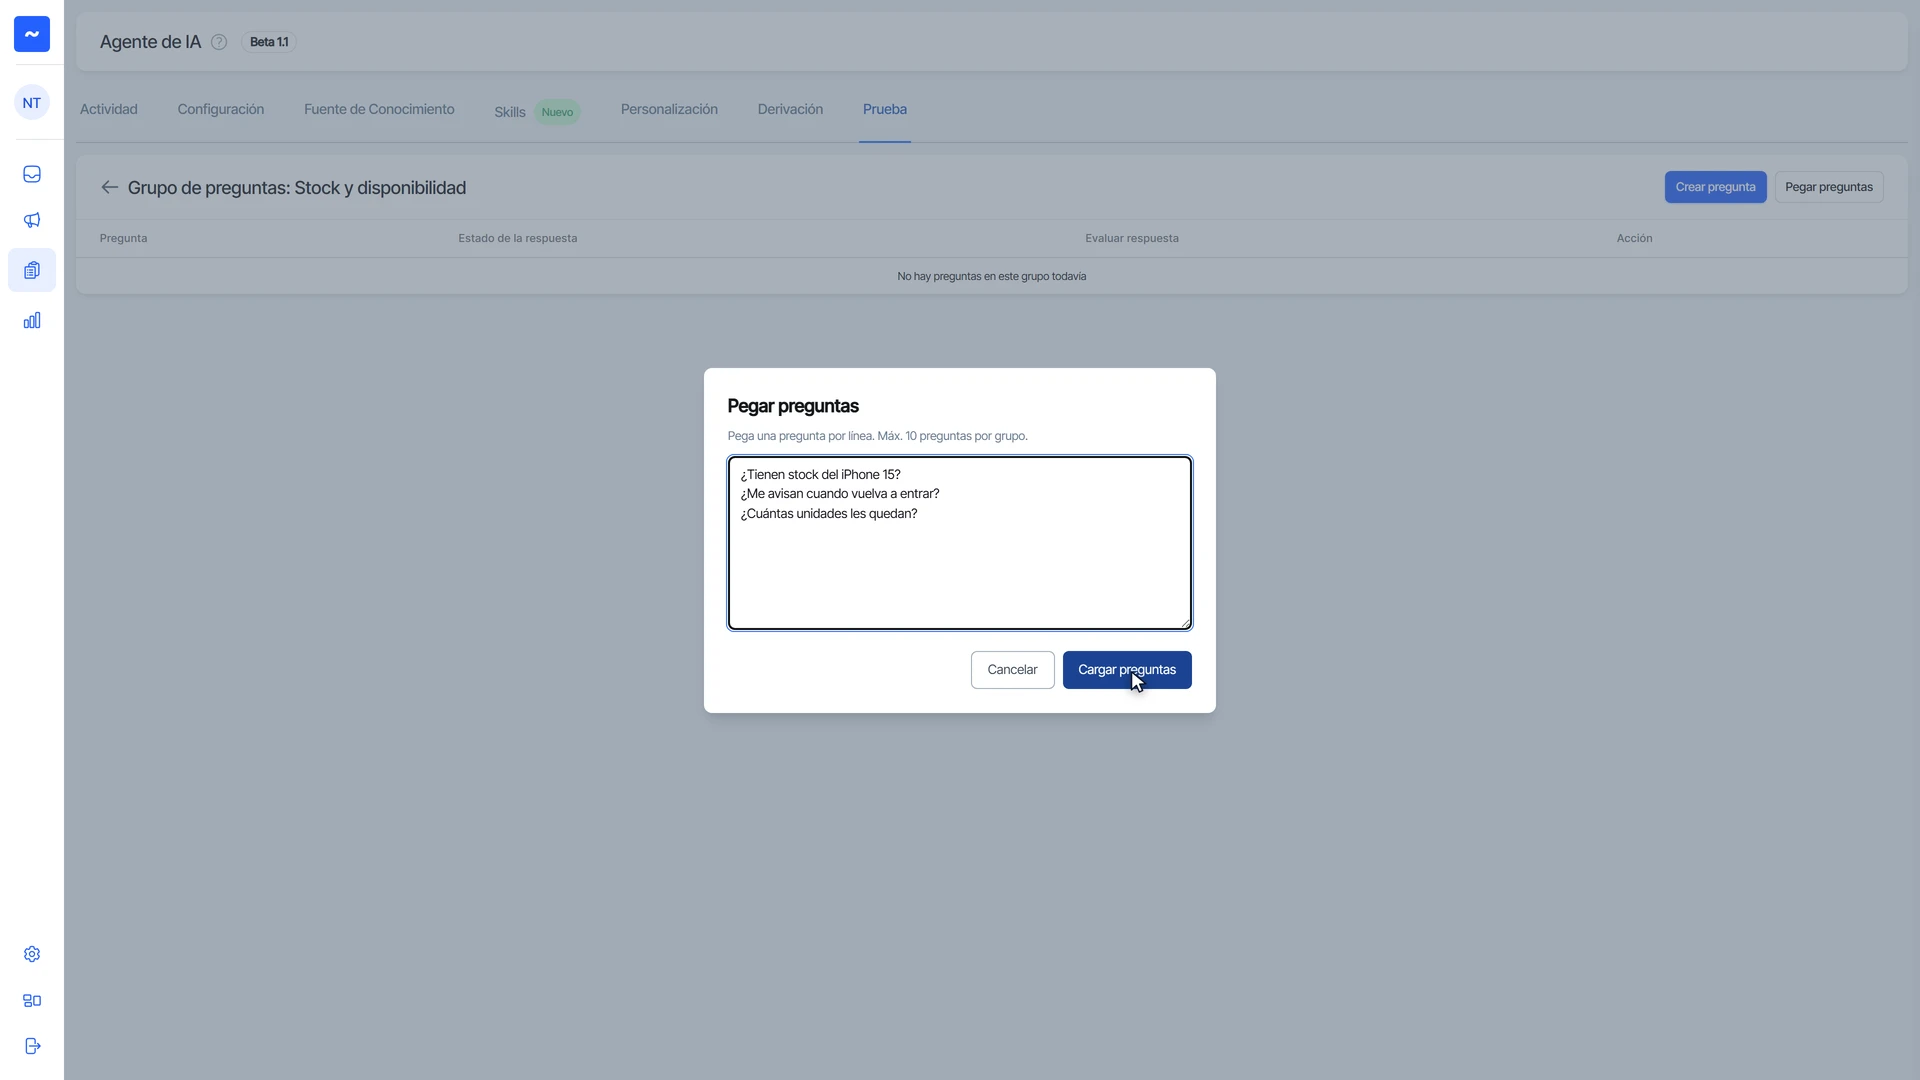Screen dimensions: 1920x1080
Task: Click the group title 'Stock y disponibilidad'
Action: pos(380,188)
